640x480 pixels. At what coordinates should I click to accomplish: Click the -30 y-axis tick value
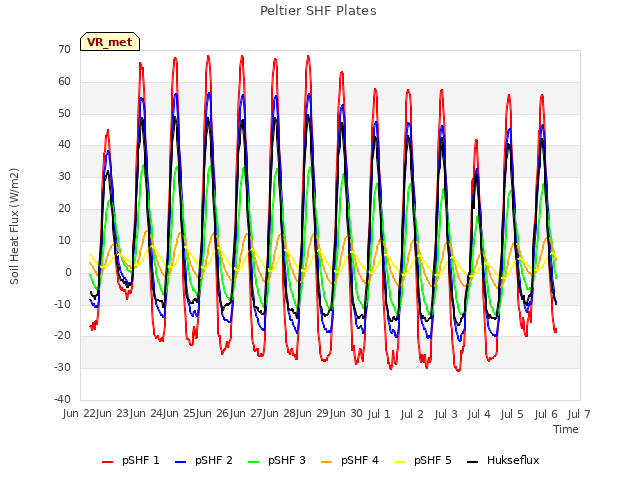(62, 367)
